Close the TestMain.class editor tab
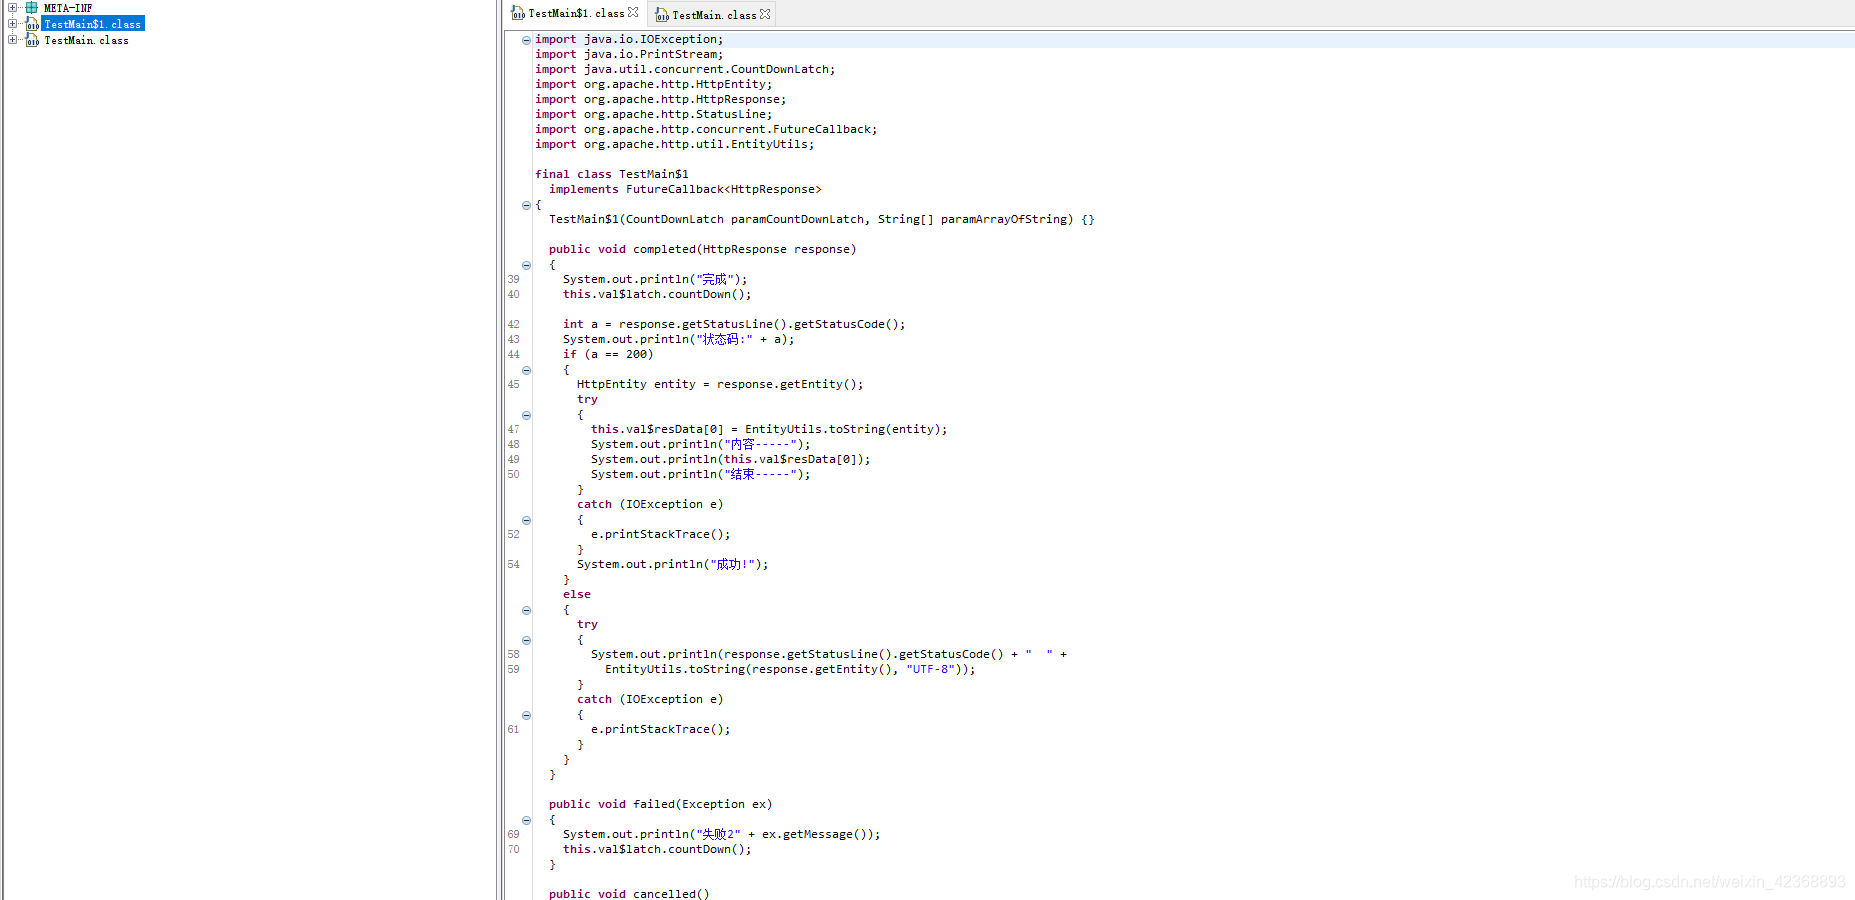Screen dimensions: 1855x900 click(765, 14)
